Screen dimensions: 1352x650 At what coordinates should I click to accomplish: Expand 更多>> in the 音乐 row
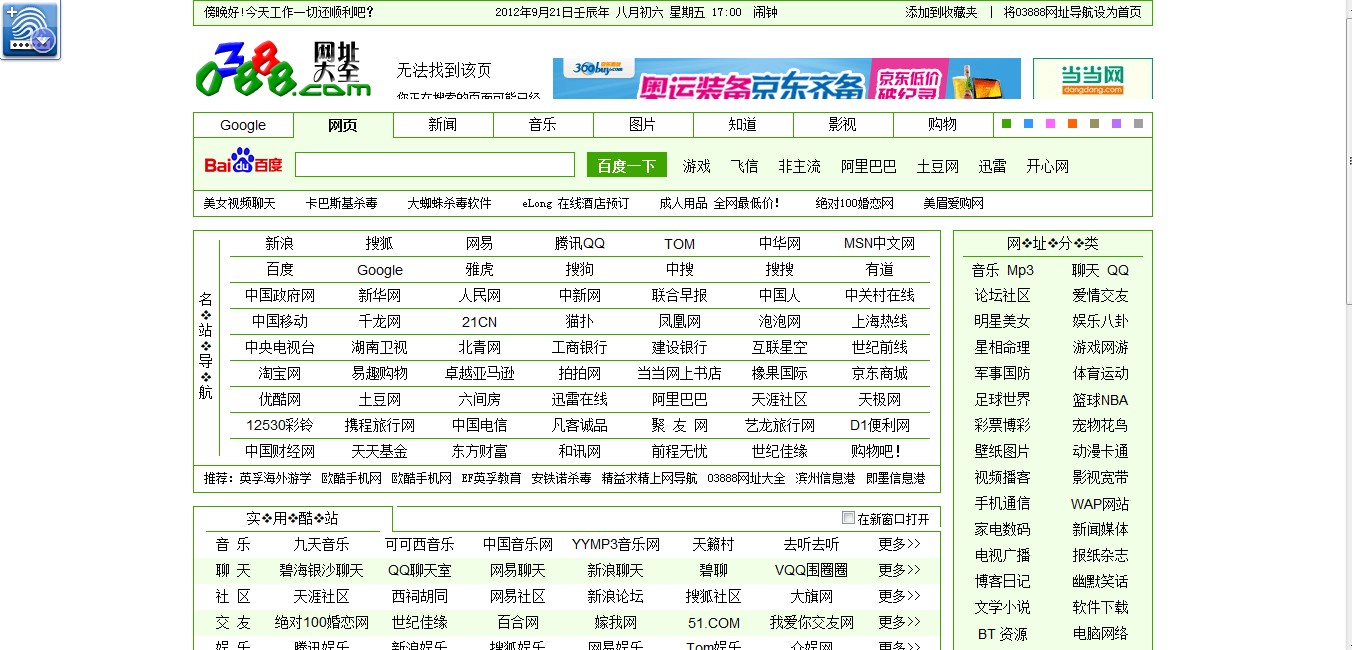pyautogui.click(x=899, y=545)
